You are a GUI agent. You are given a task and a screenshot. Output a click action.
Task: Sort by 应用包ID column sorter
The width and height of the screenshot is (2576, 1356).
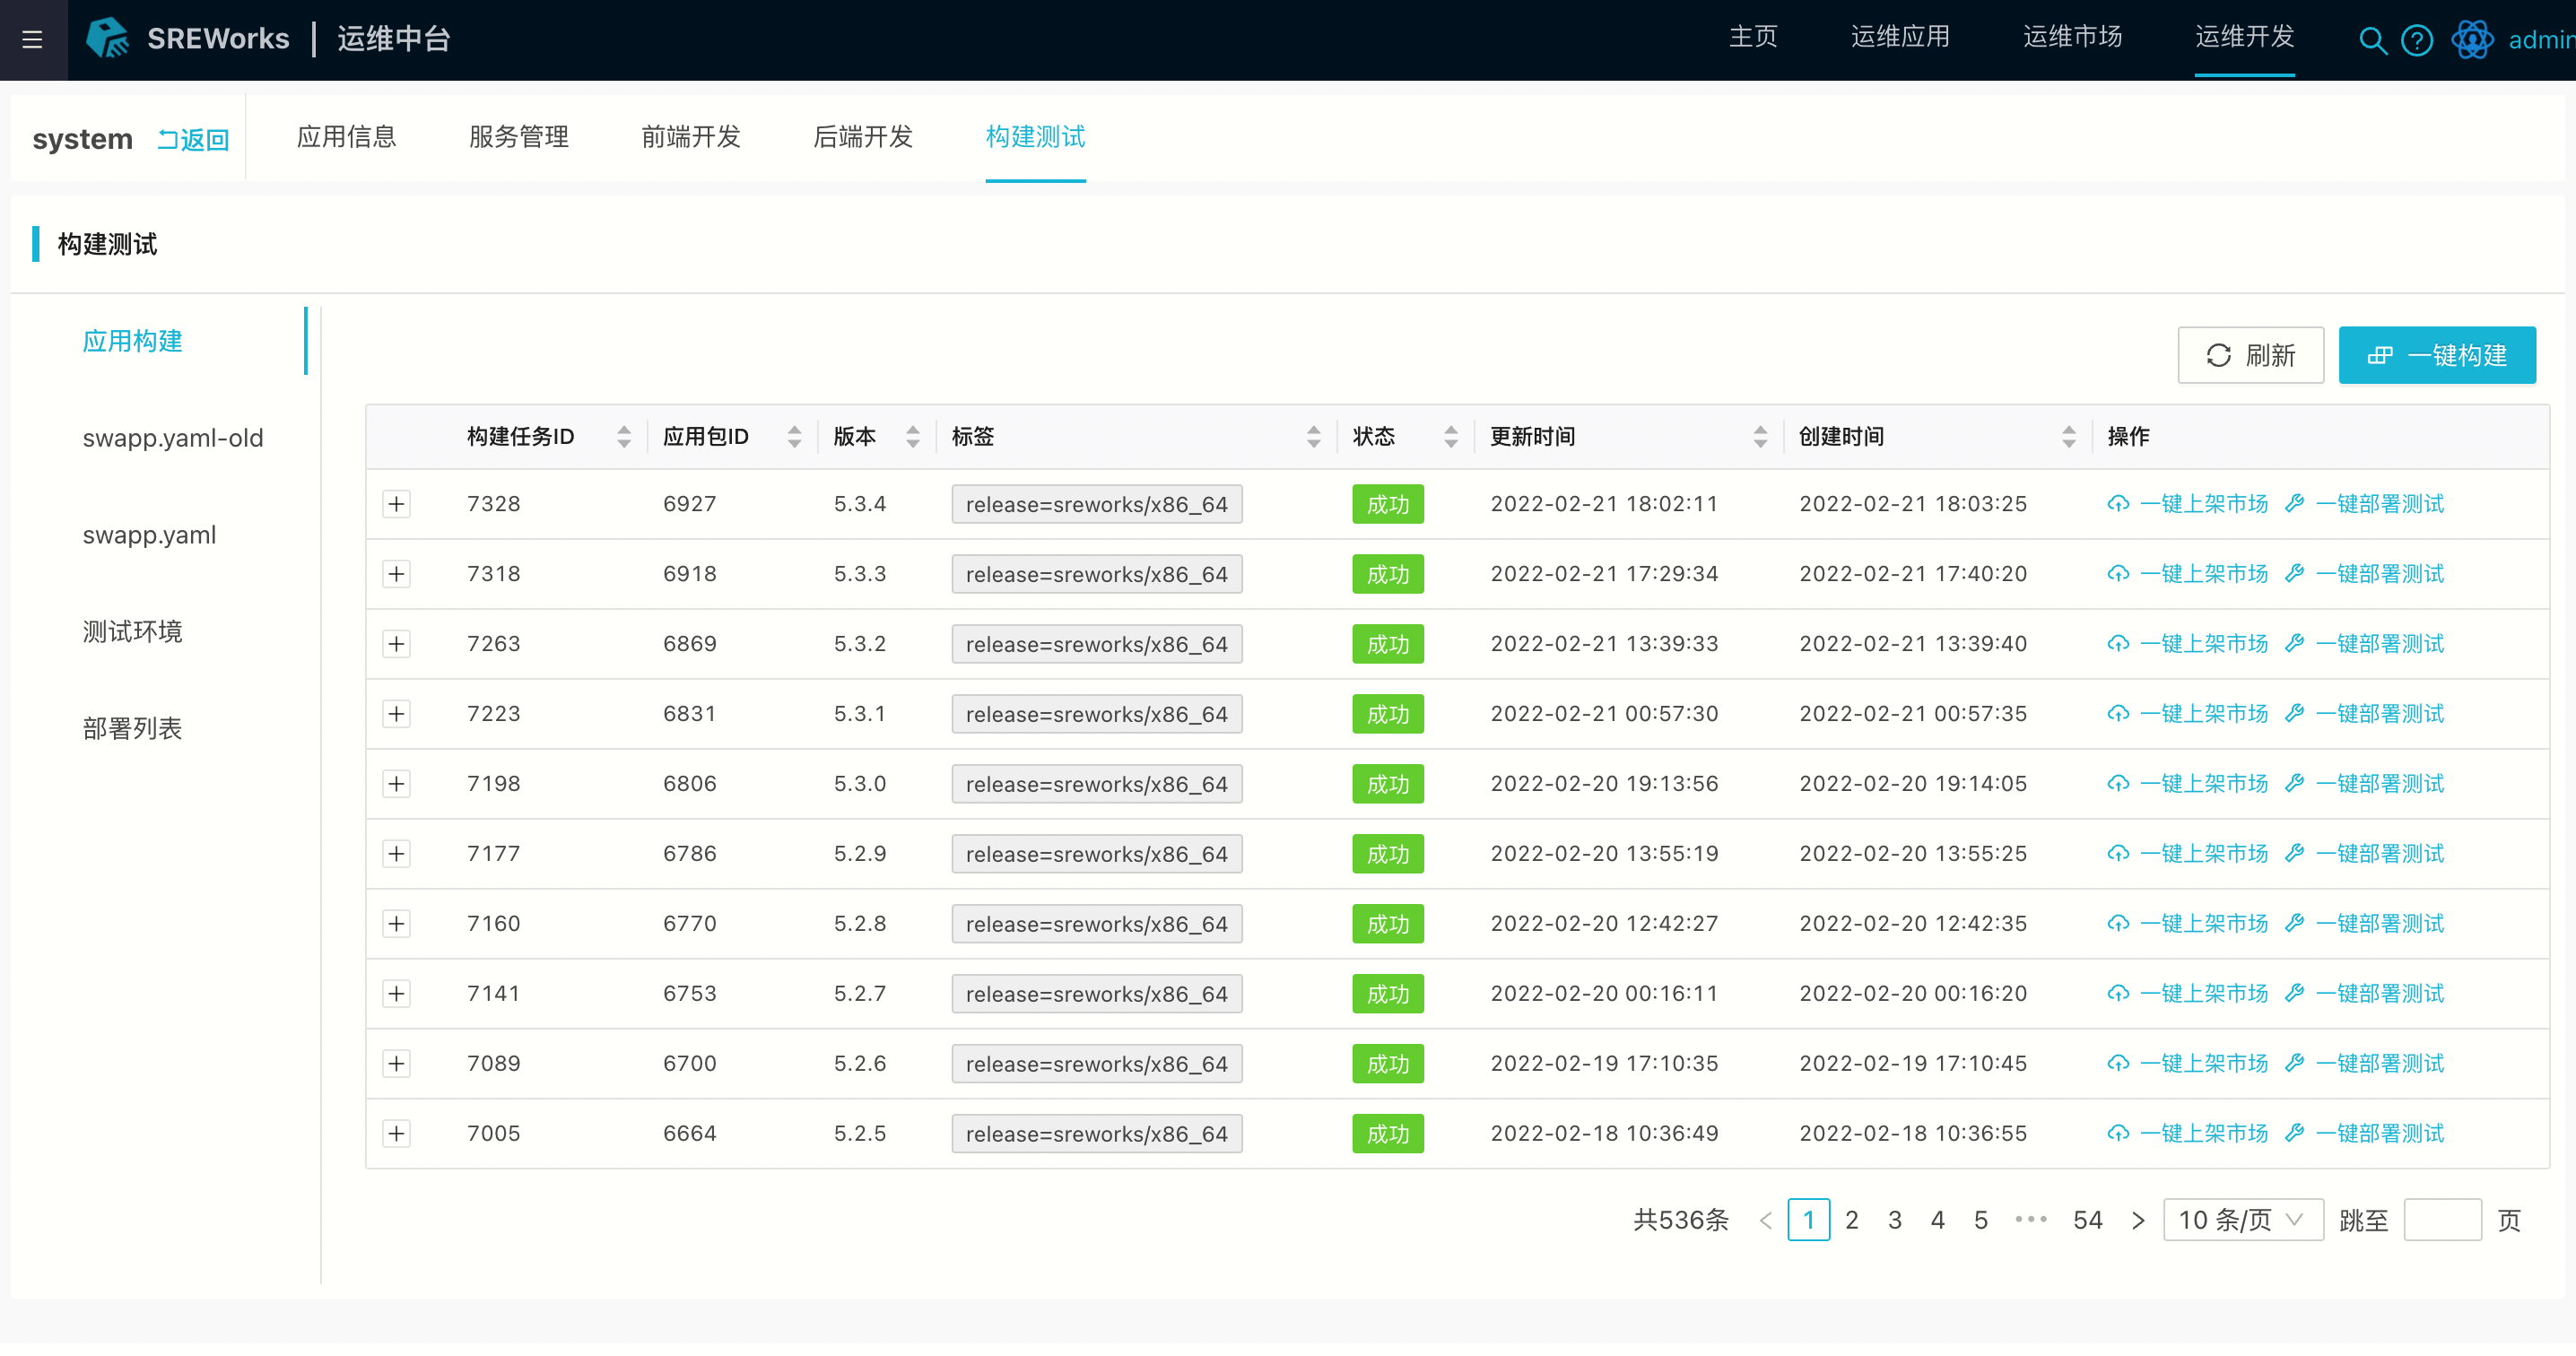point(794,436)
